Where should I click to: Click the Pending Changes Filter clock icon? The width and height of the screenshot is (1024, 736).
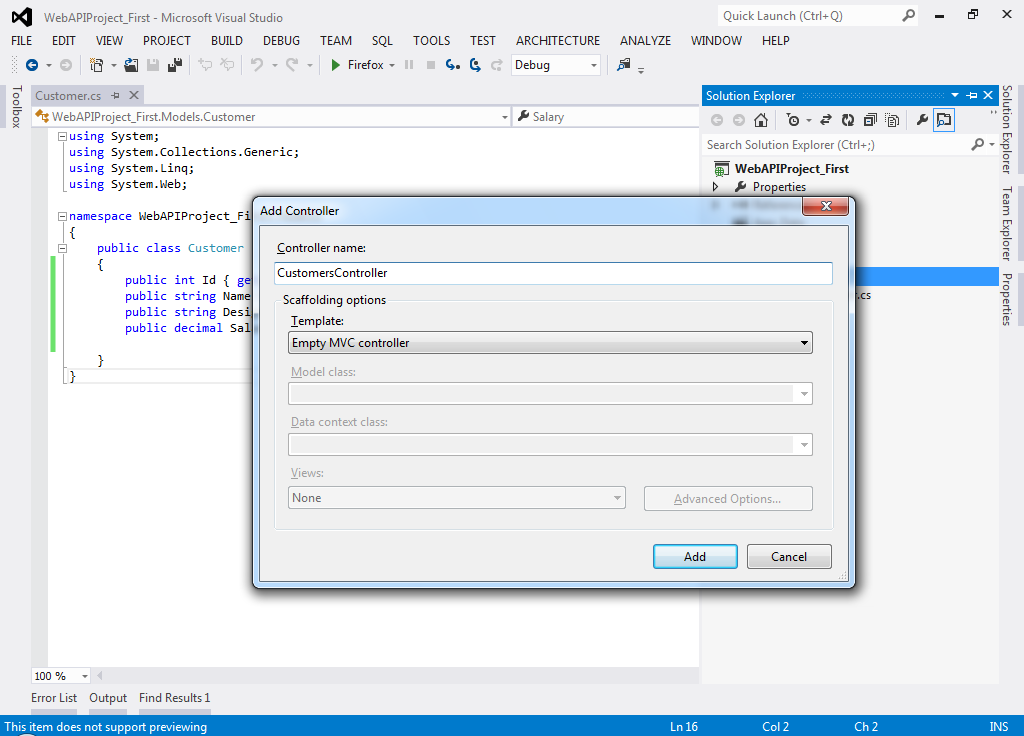(793, 120)
